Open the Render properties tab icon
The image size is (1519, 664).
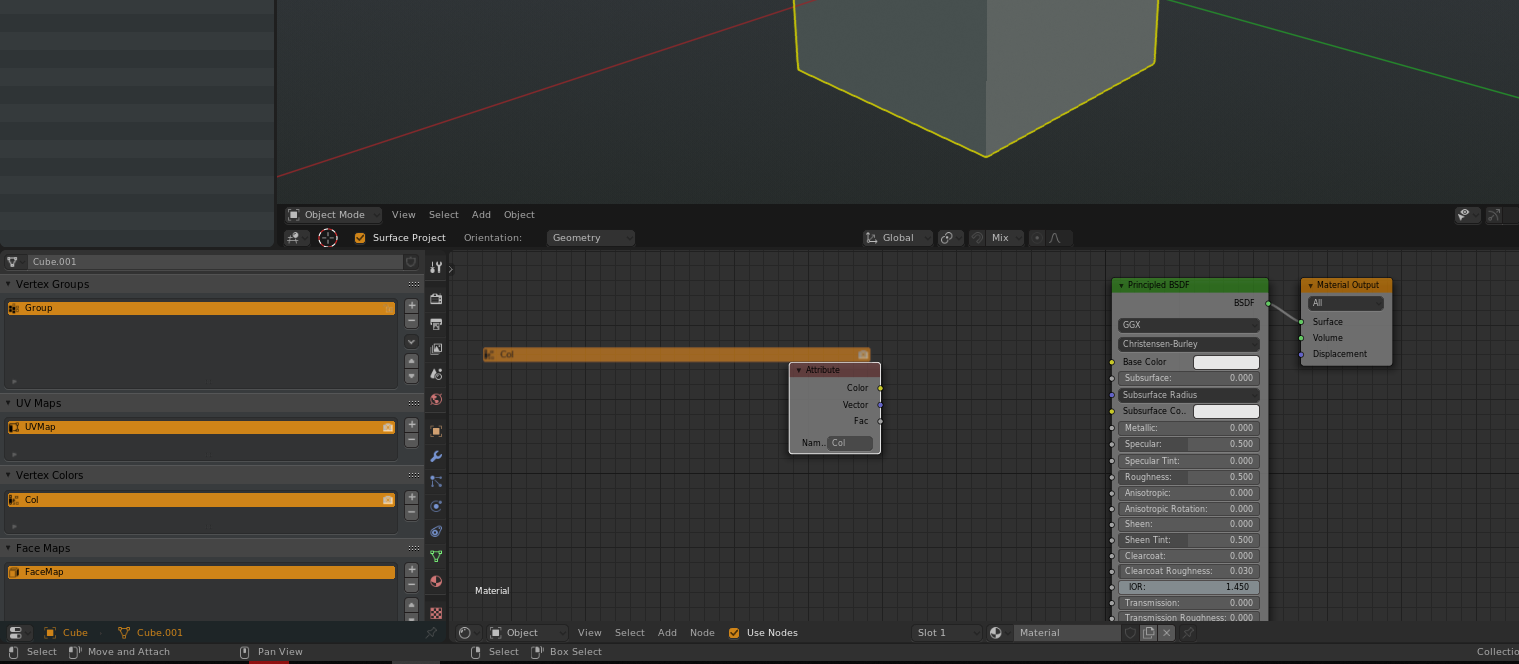[436, 299]
